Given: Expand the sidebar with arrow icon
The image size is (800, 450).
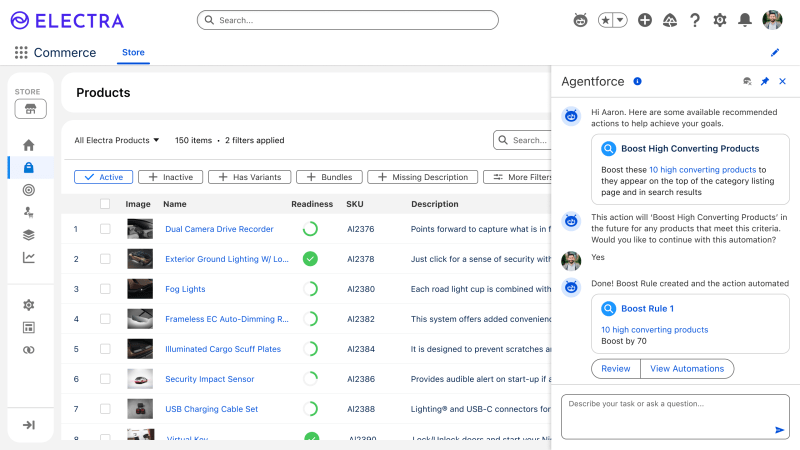Looking at the screenshot, I should (29, 425).
